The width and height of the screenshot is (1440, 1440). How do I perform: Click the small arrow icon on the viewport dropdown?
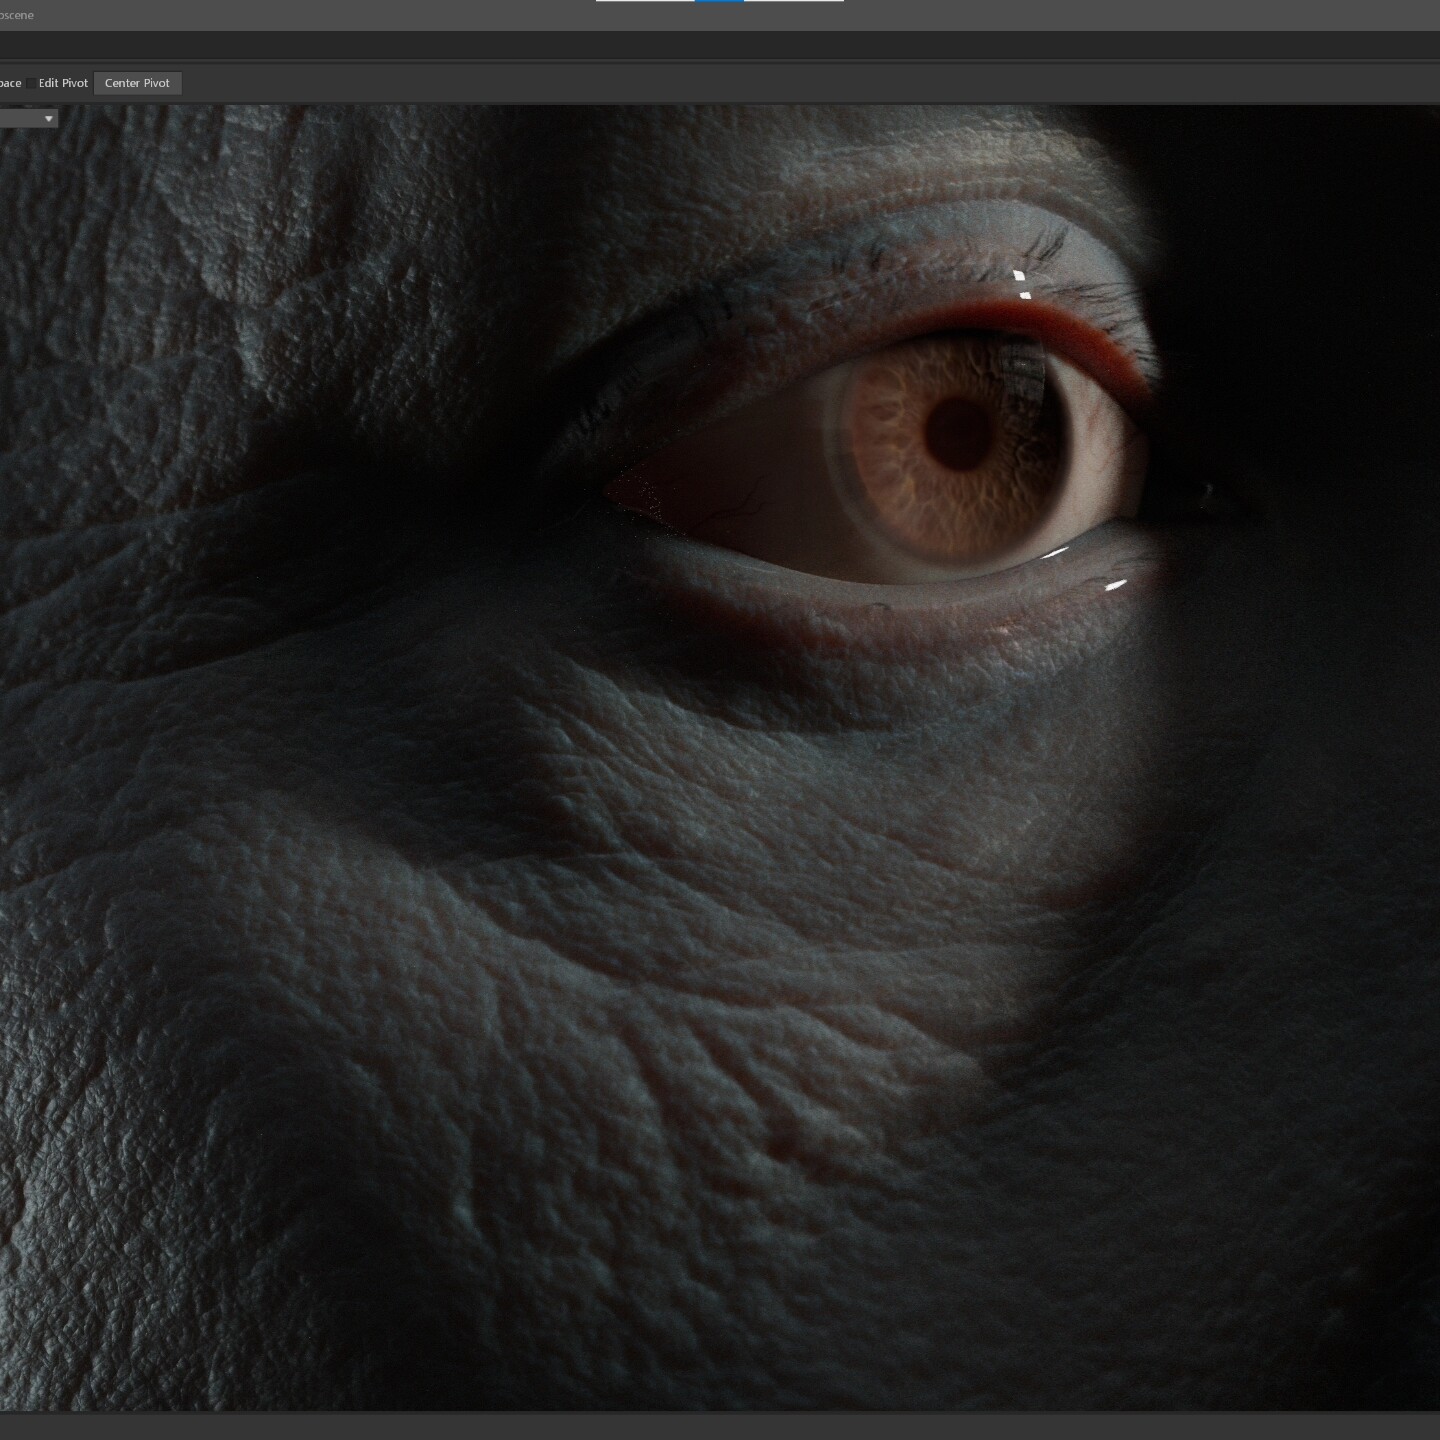(46, 118)
